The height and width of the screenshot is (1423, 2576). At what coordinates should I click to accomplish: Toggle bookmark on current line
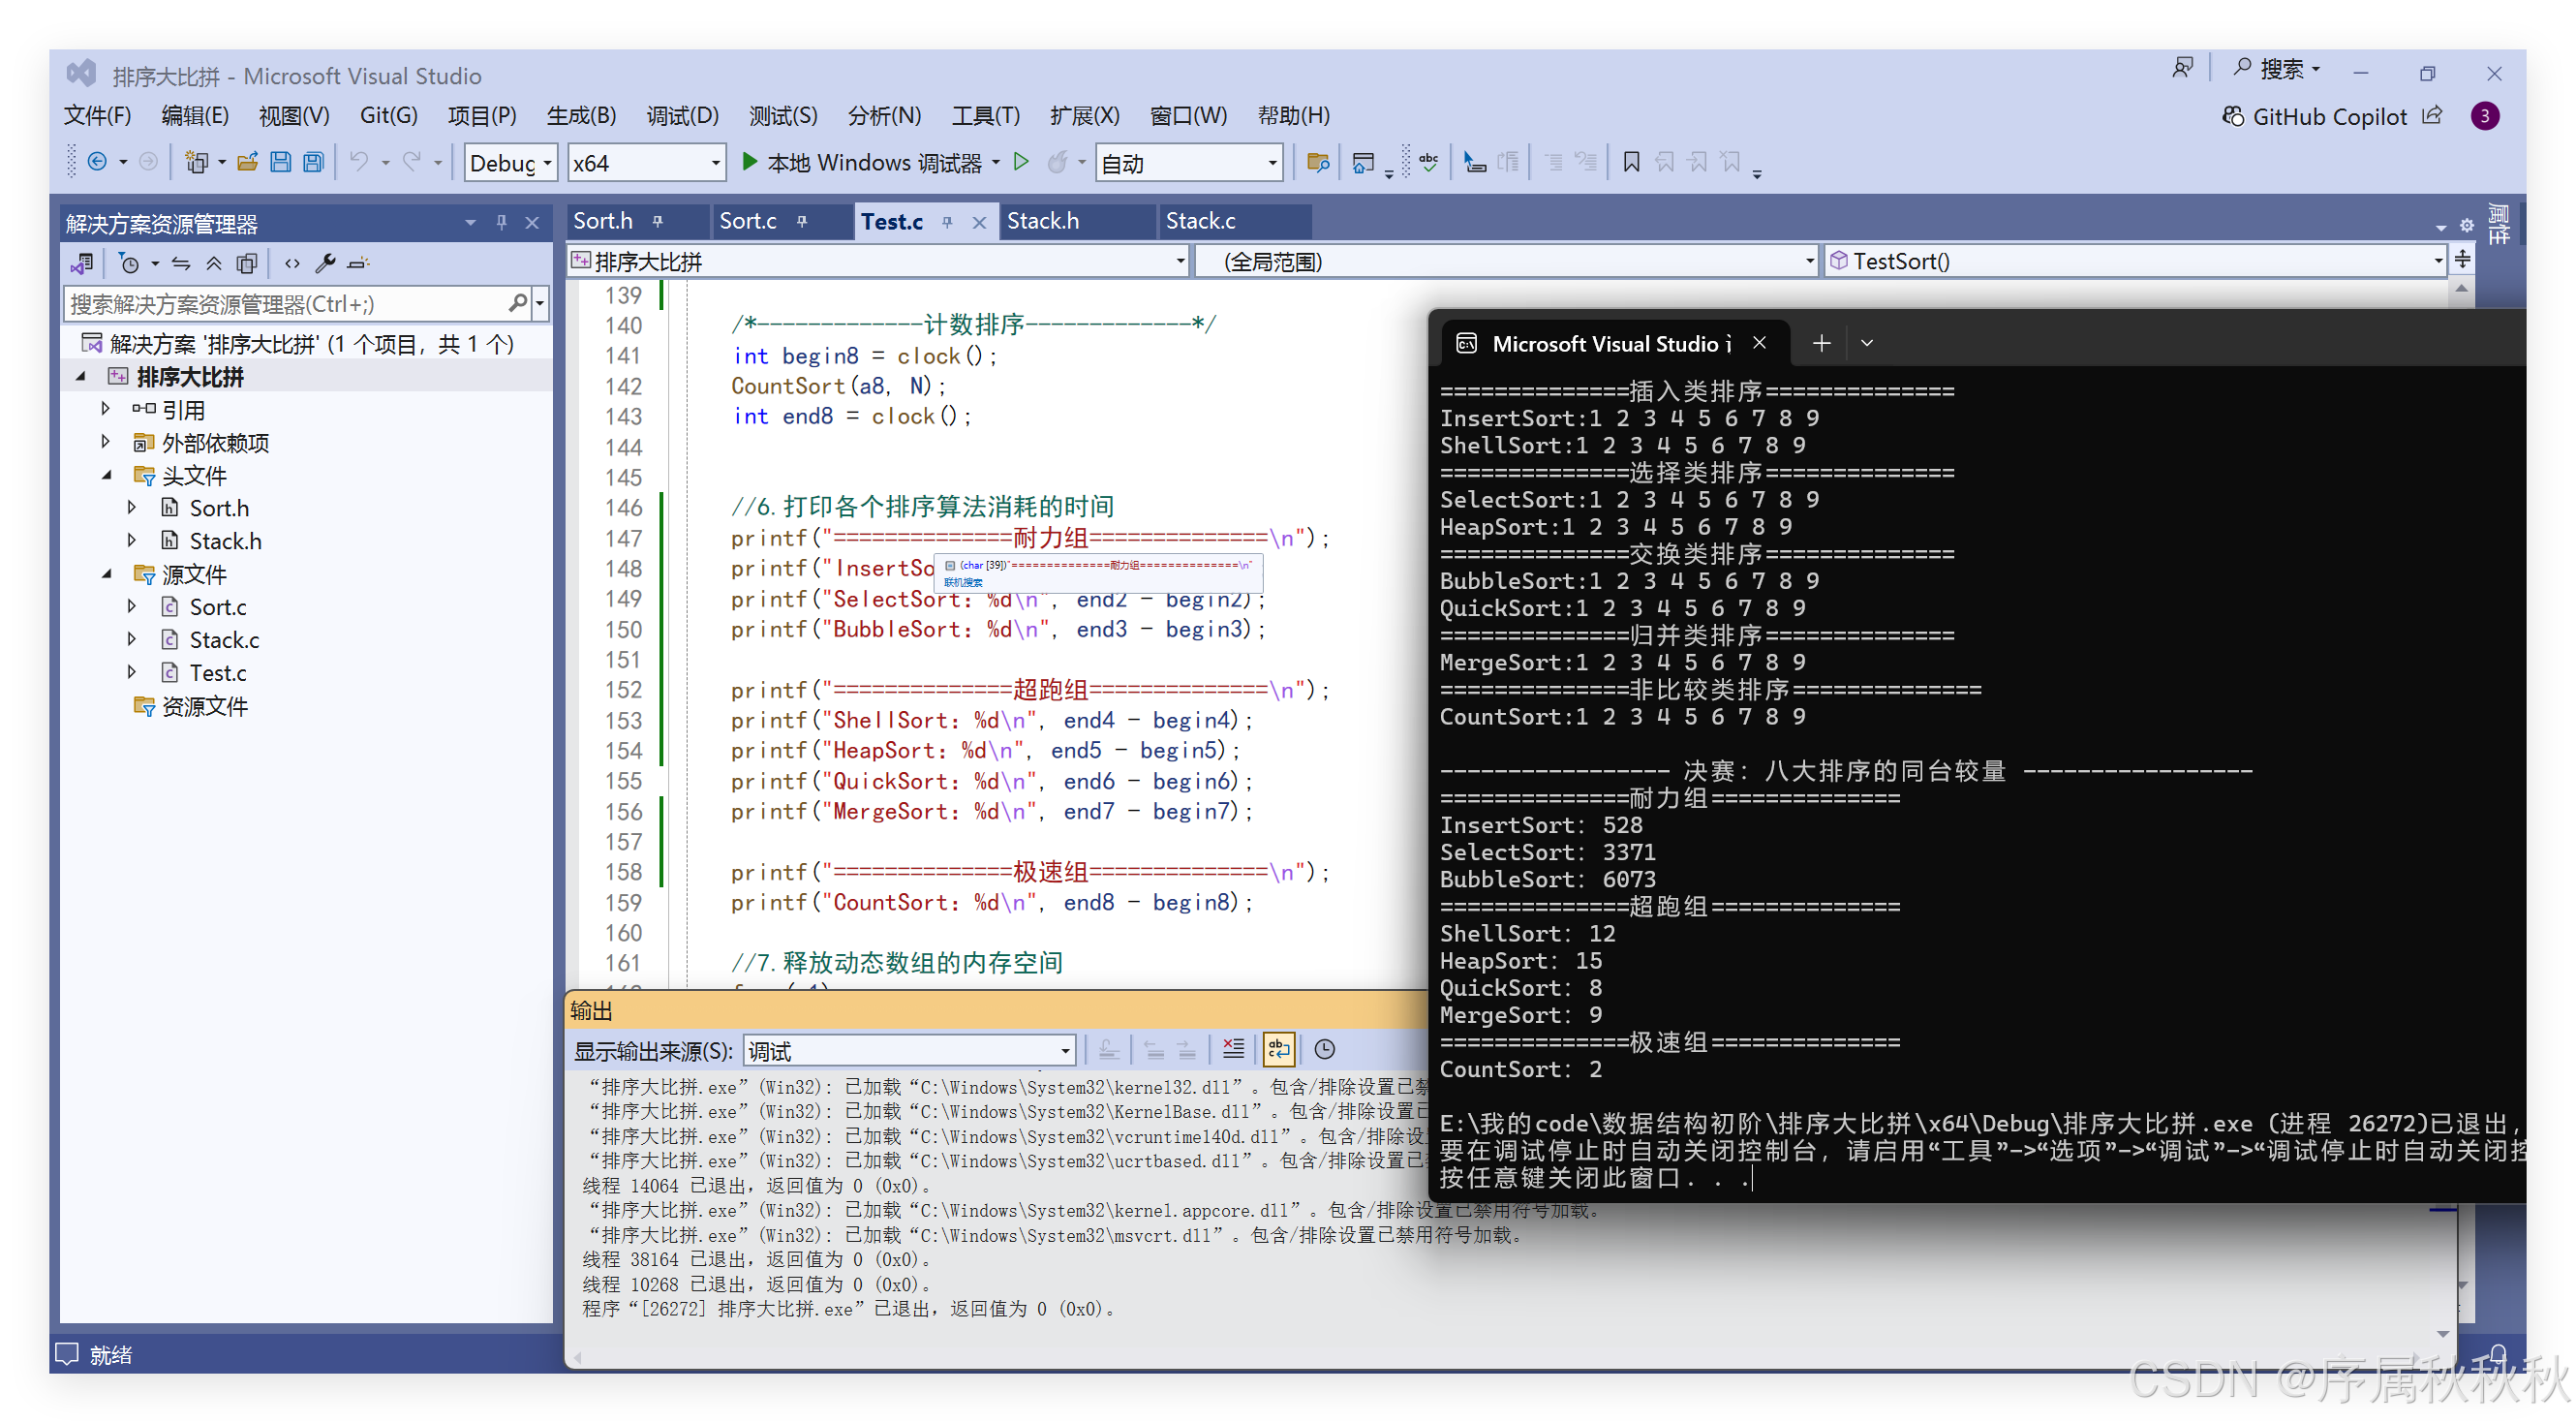coord(1631,162)
